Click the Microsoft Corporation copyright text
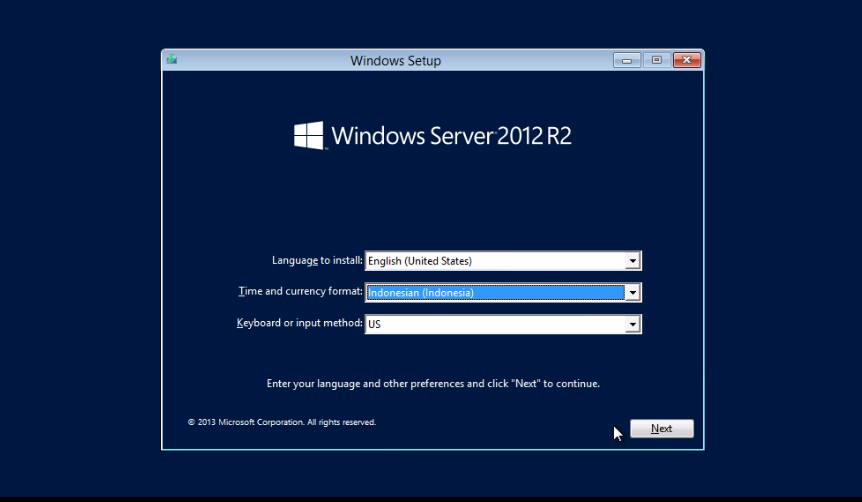 pos(281,422)
